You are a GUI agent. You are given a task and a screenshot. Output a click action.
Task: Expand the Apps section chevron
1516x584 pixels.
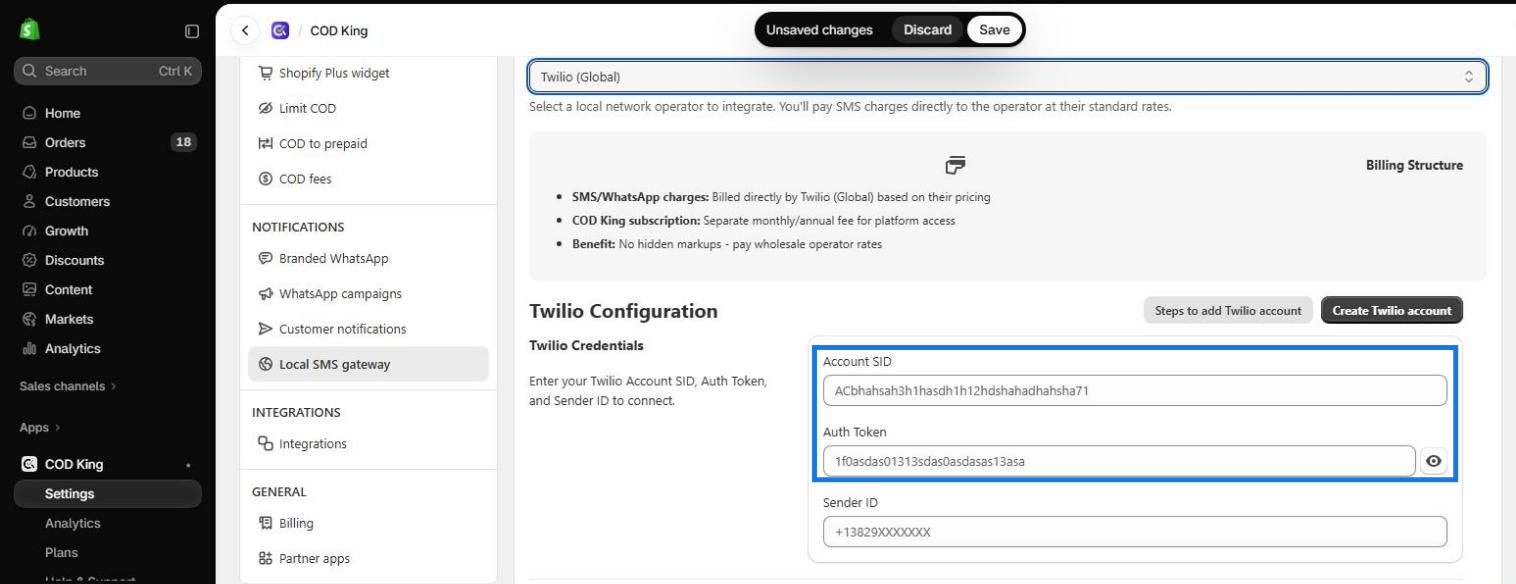pos(57,428)
